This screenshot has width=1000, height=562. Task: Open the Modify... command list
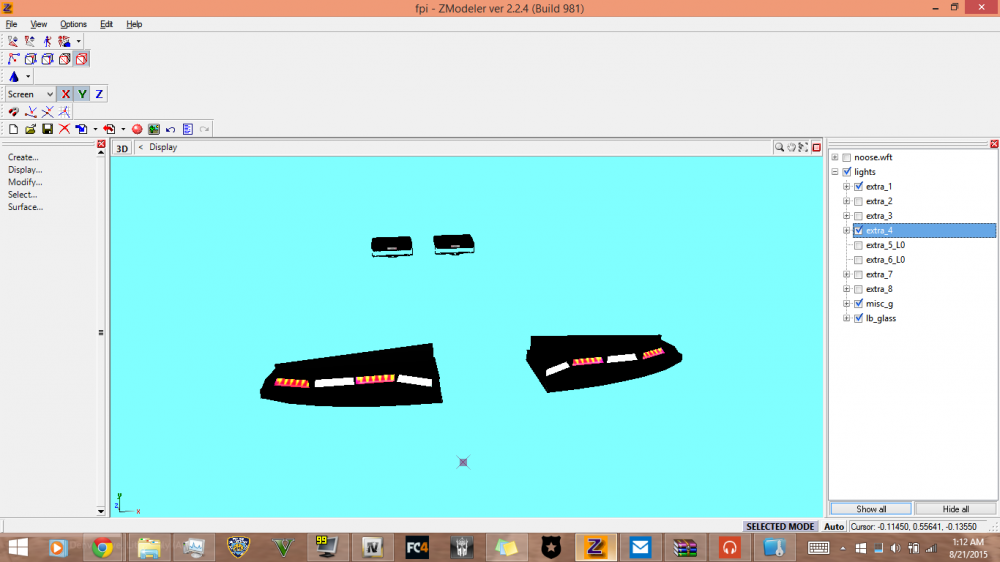tap(25, 182)
